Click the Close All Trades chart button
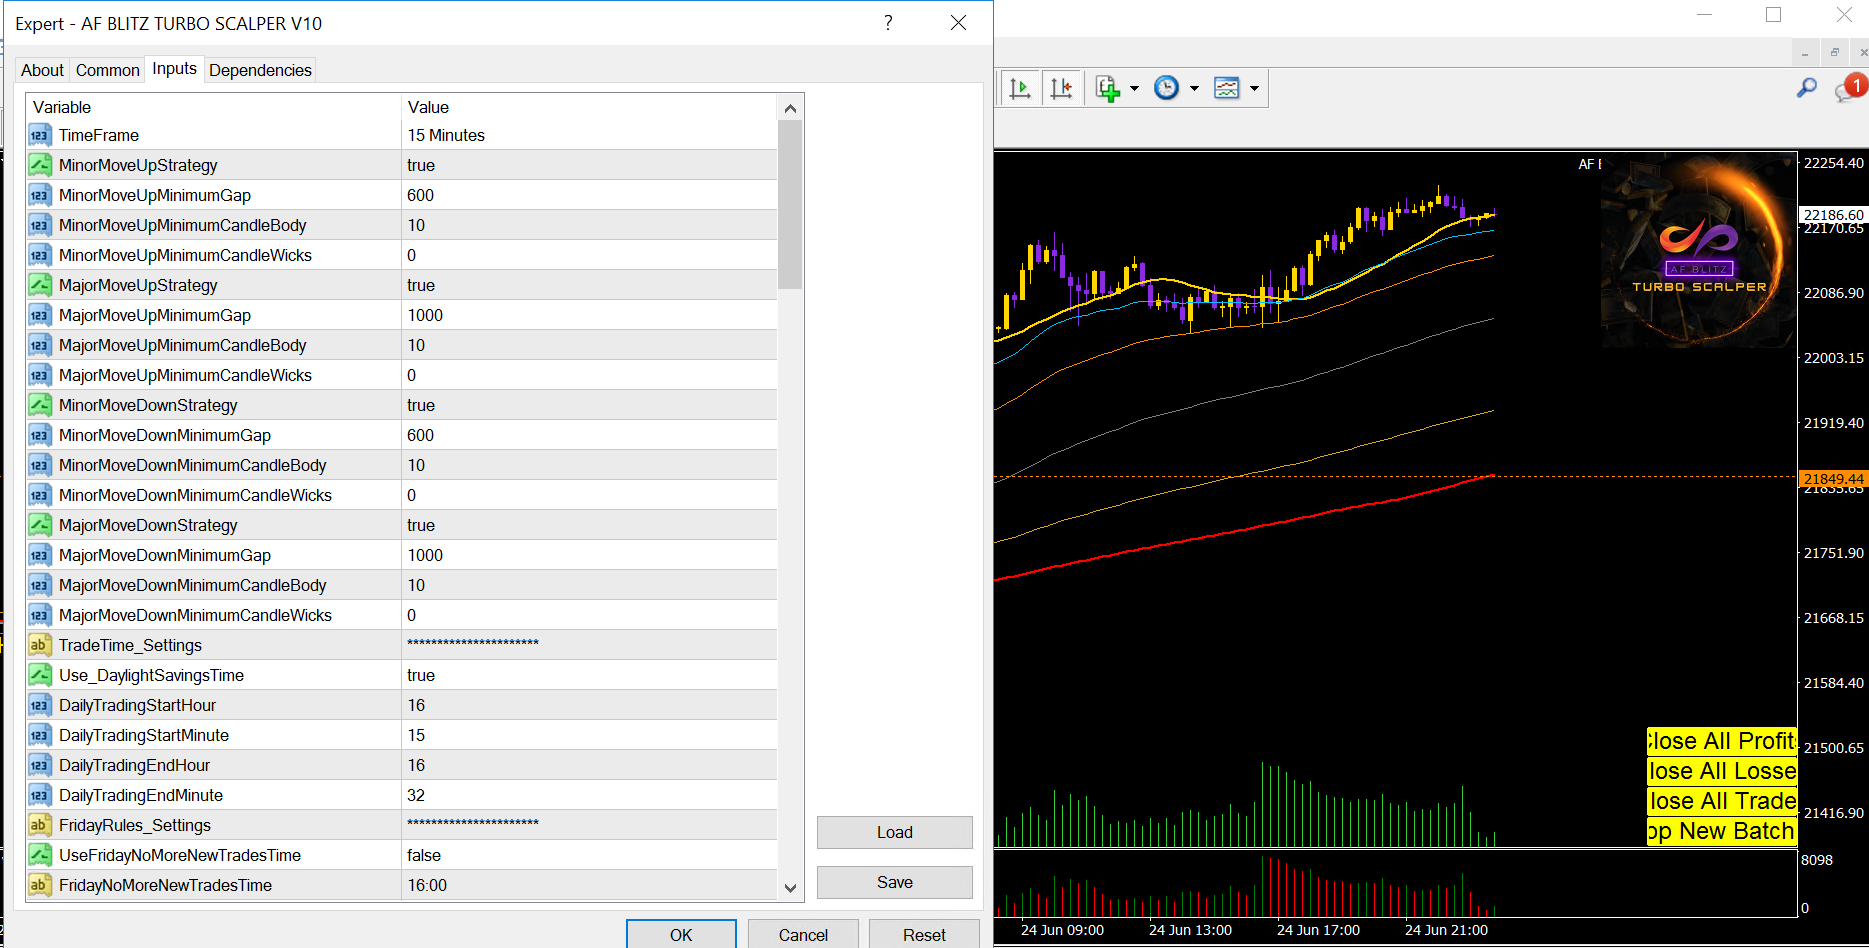This screenshot has height=948, width=1869. [1722, 801]
